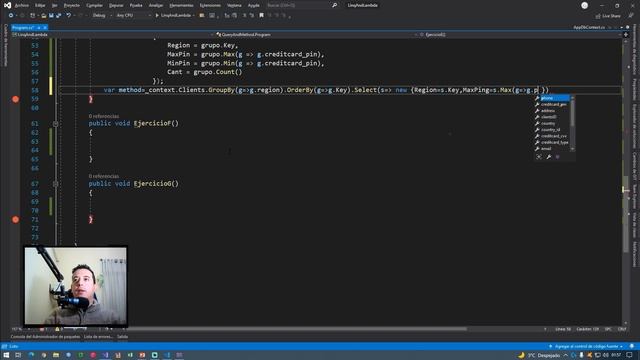Image resolution: width=640 pixels, height=360 pixels.
Task: Click Agregar al control de código fuente
Action: coord(586,347)
